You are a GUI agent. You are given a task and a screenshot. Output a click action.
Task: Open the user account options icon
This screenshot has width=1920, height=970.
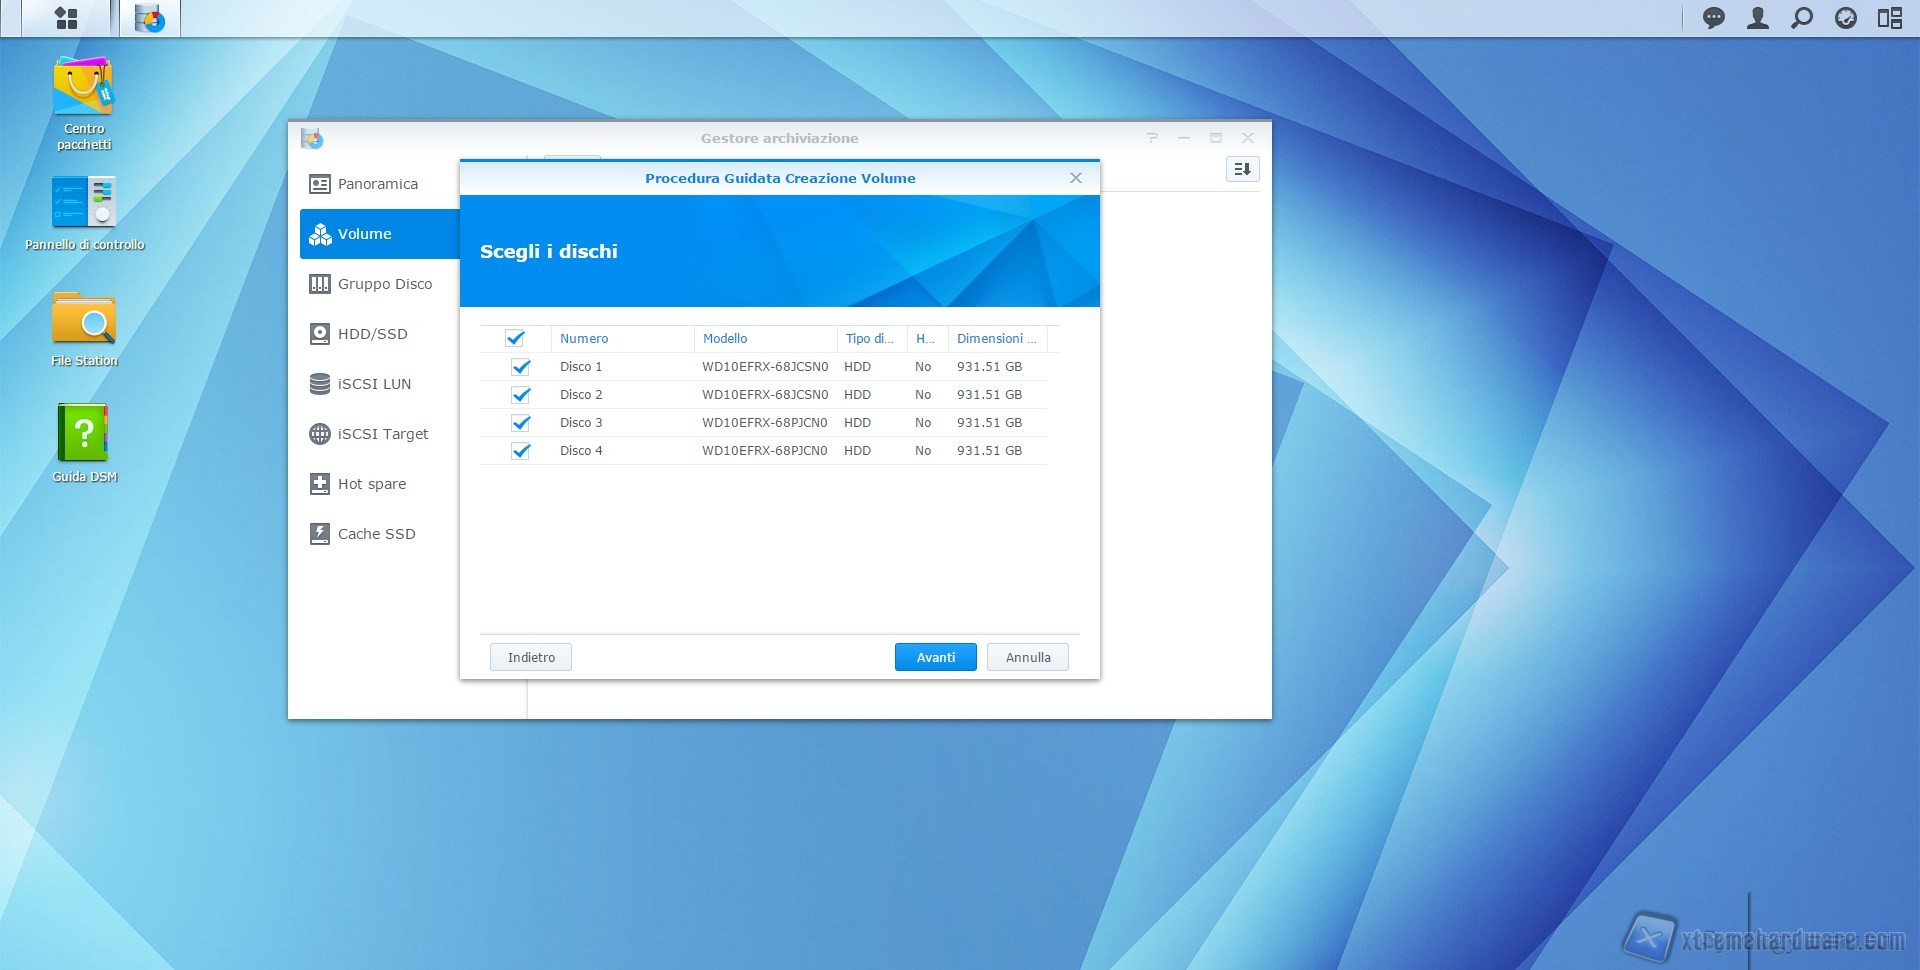(1757, 18)
